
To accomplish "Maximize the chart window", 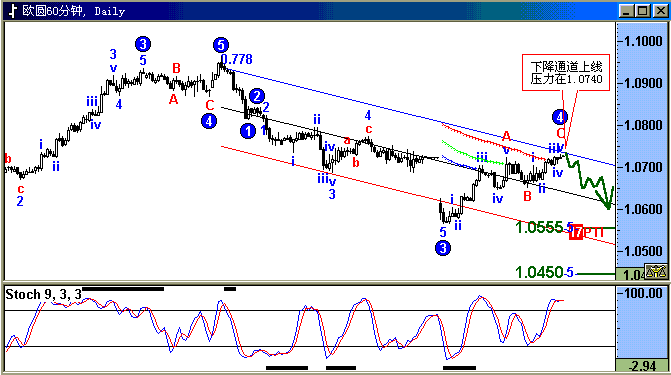I will (642, 11).
